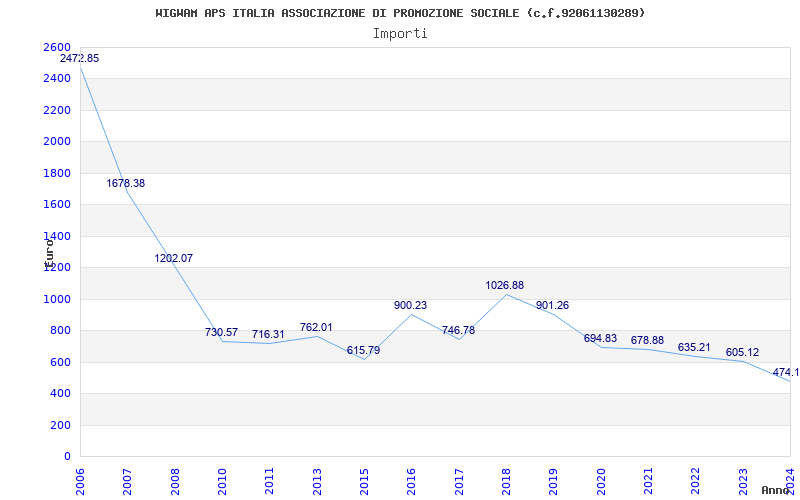
Task: Click the 2010 x-axis year label
Action: click(222, 481)
